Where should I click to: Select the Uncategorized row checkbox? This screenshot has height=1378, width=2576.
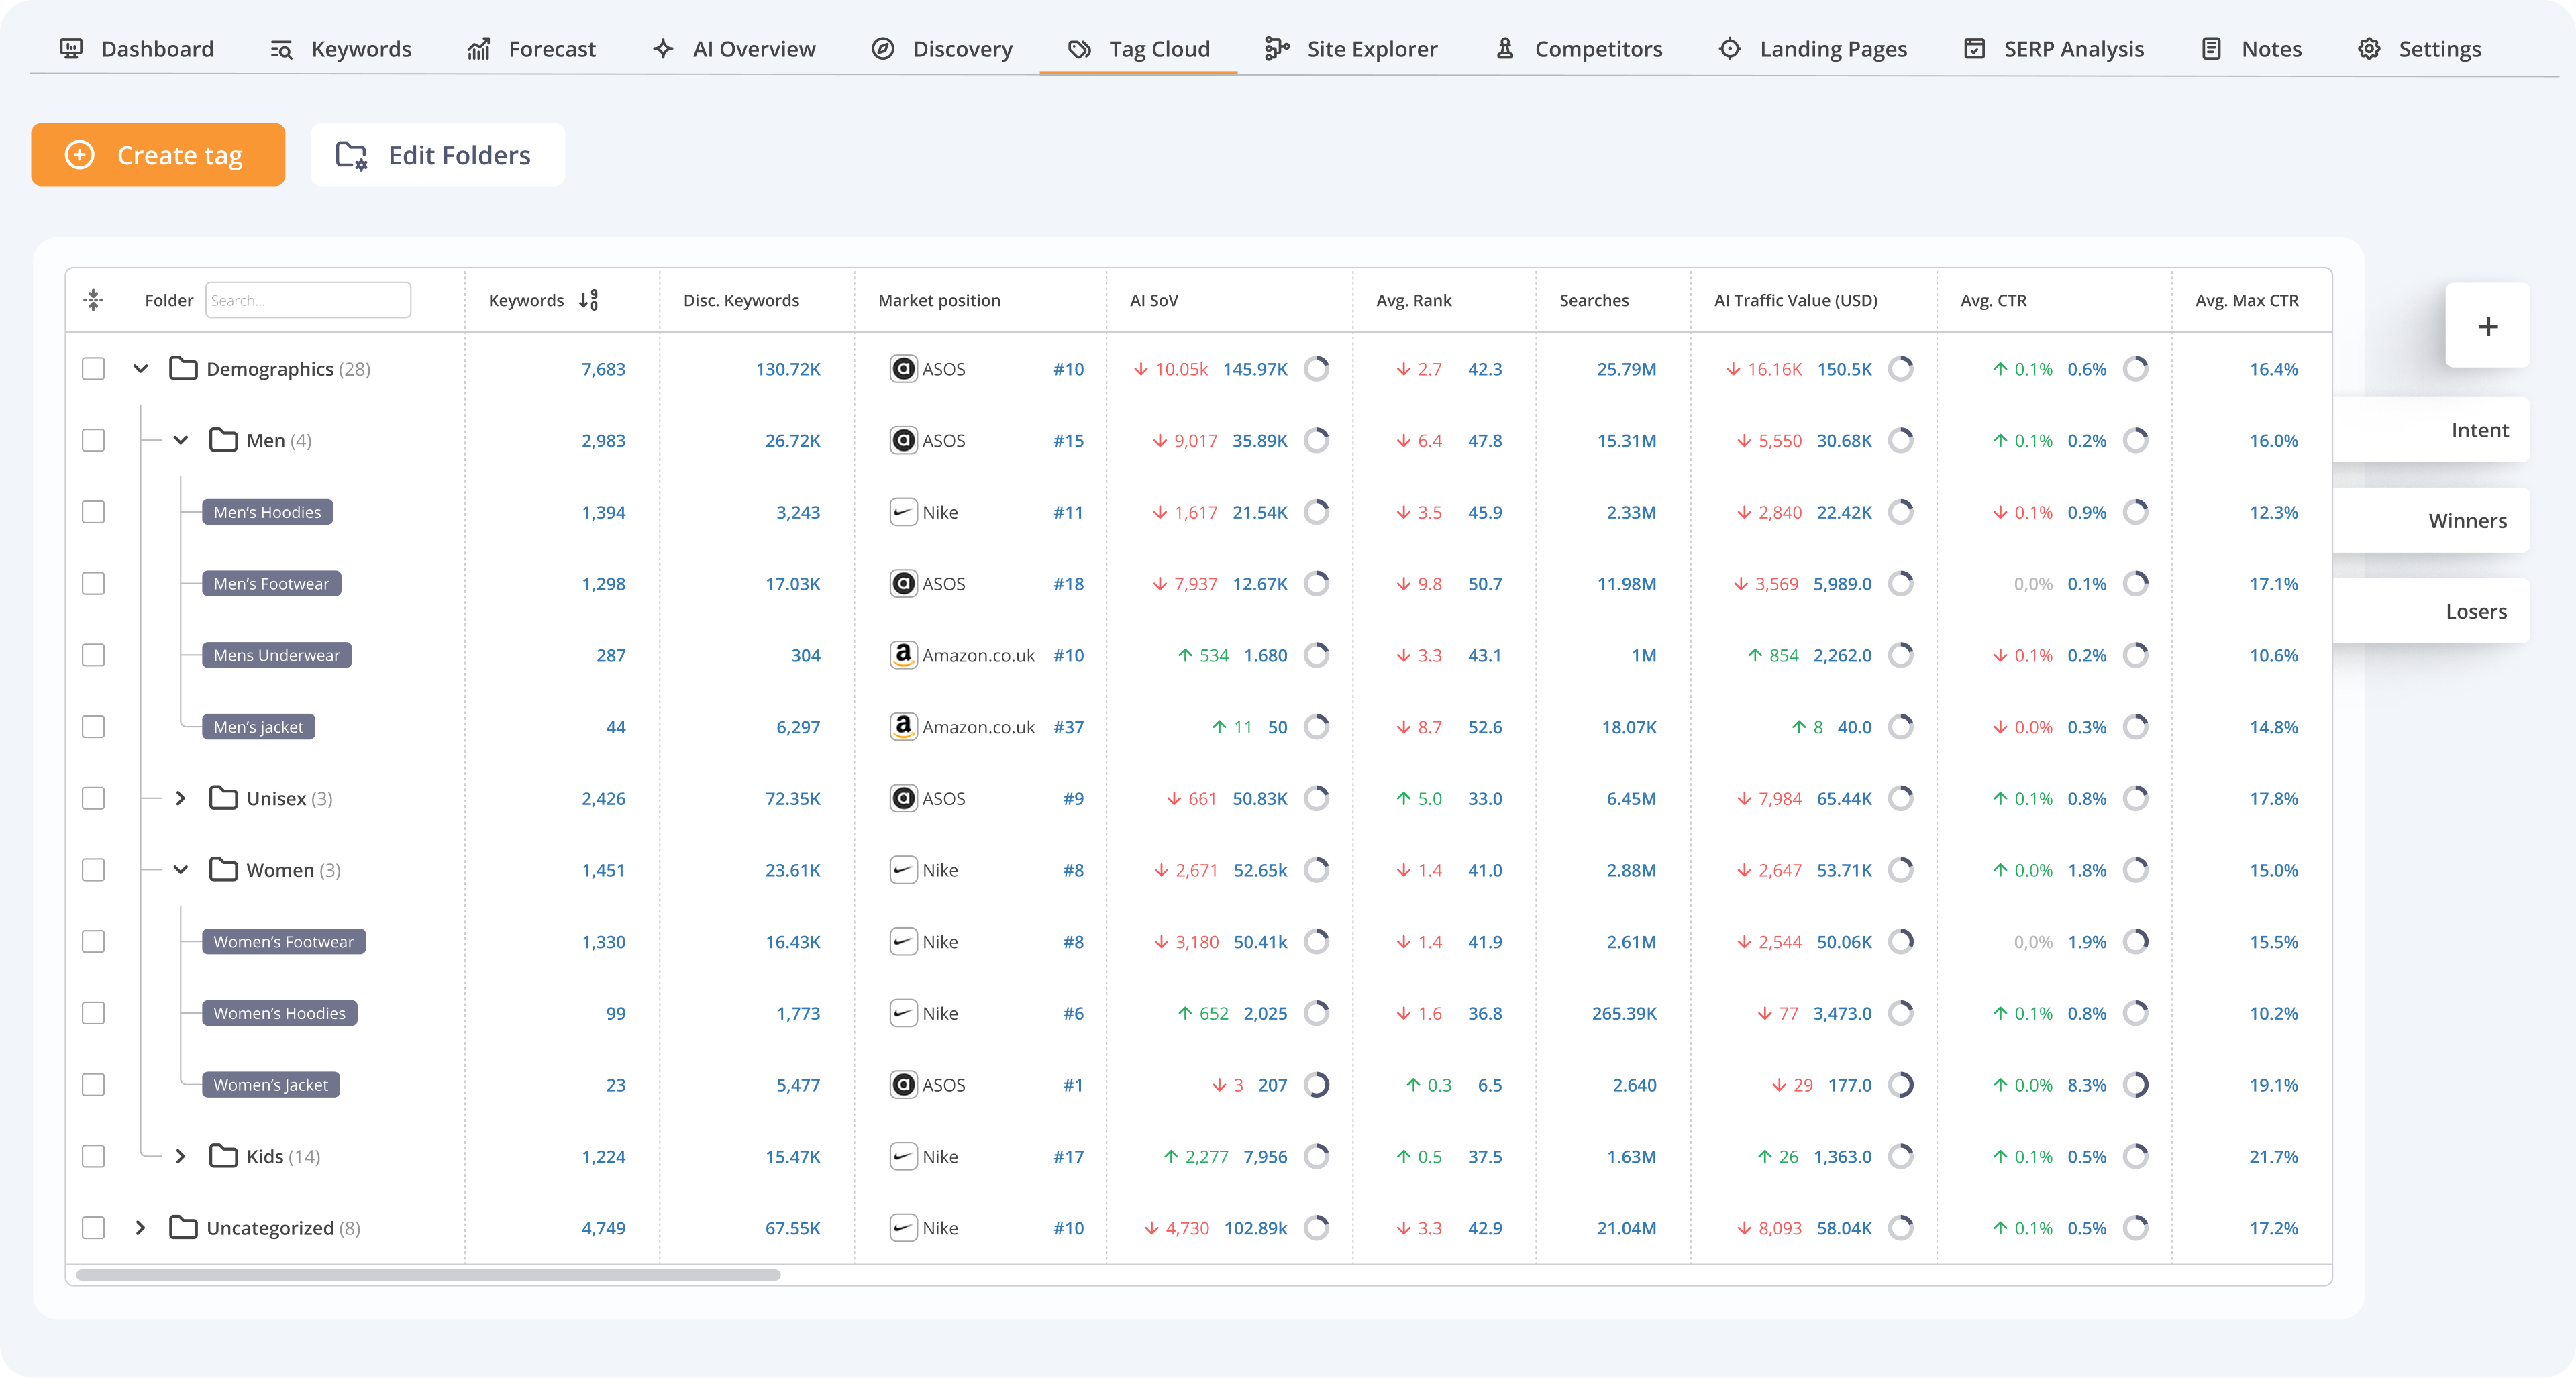pos(93,1228)
